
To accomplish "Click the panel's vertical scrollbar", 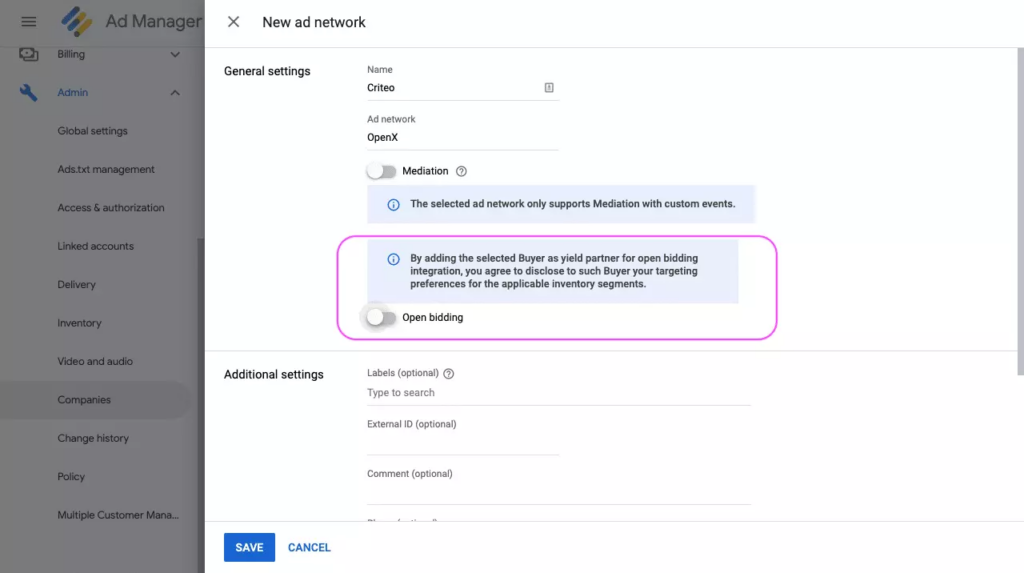I will pyautogui.click(x=1020, y=212).
